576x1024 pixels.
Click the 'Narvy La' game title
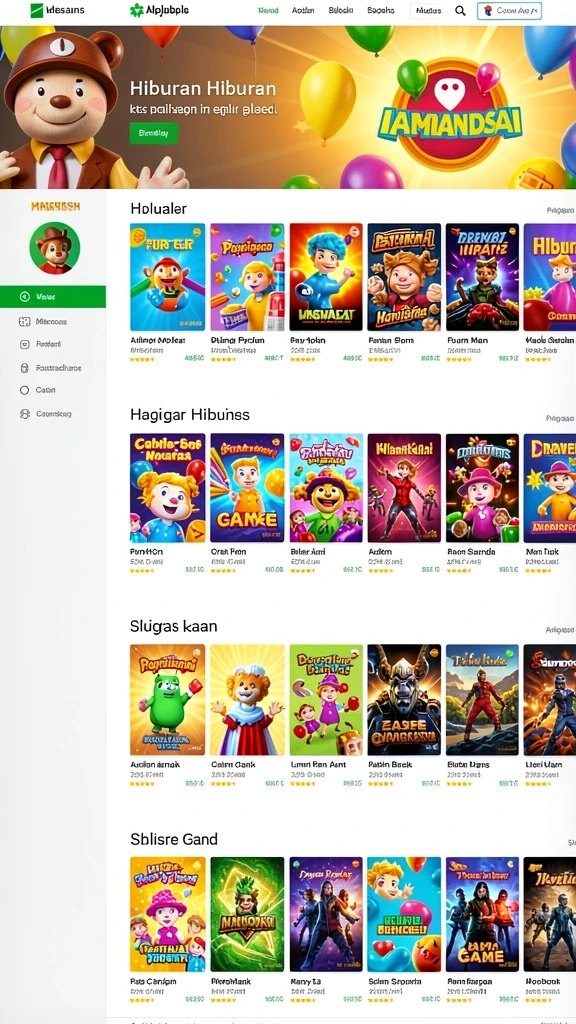[304, 981]
